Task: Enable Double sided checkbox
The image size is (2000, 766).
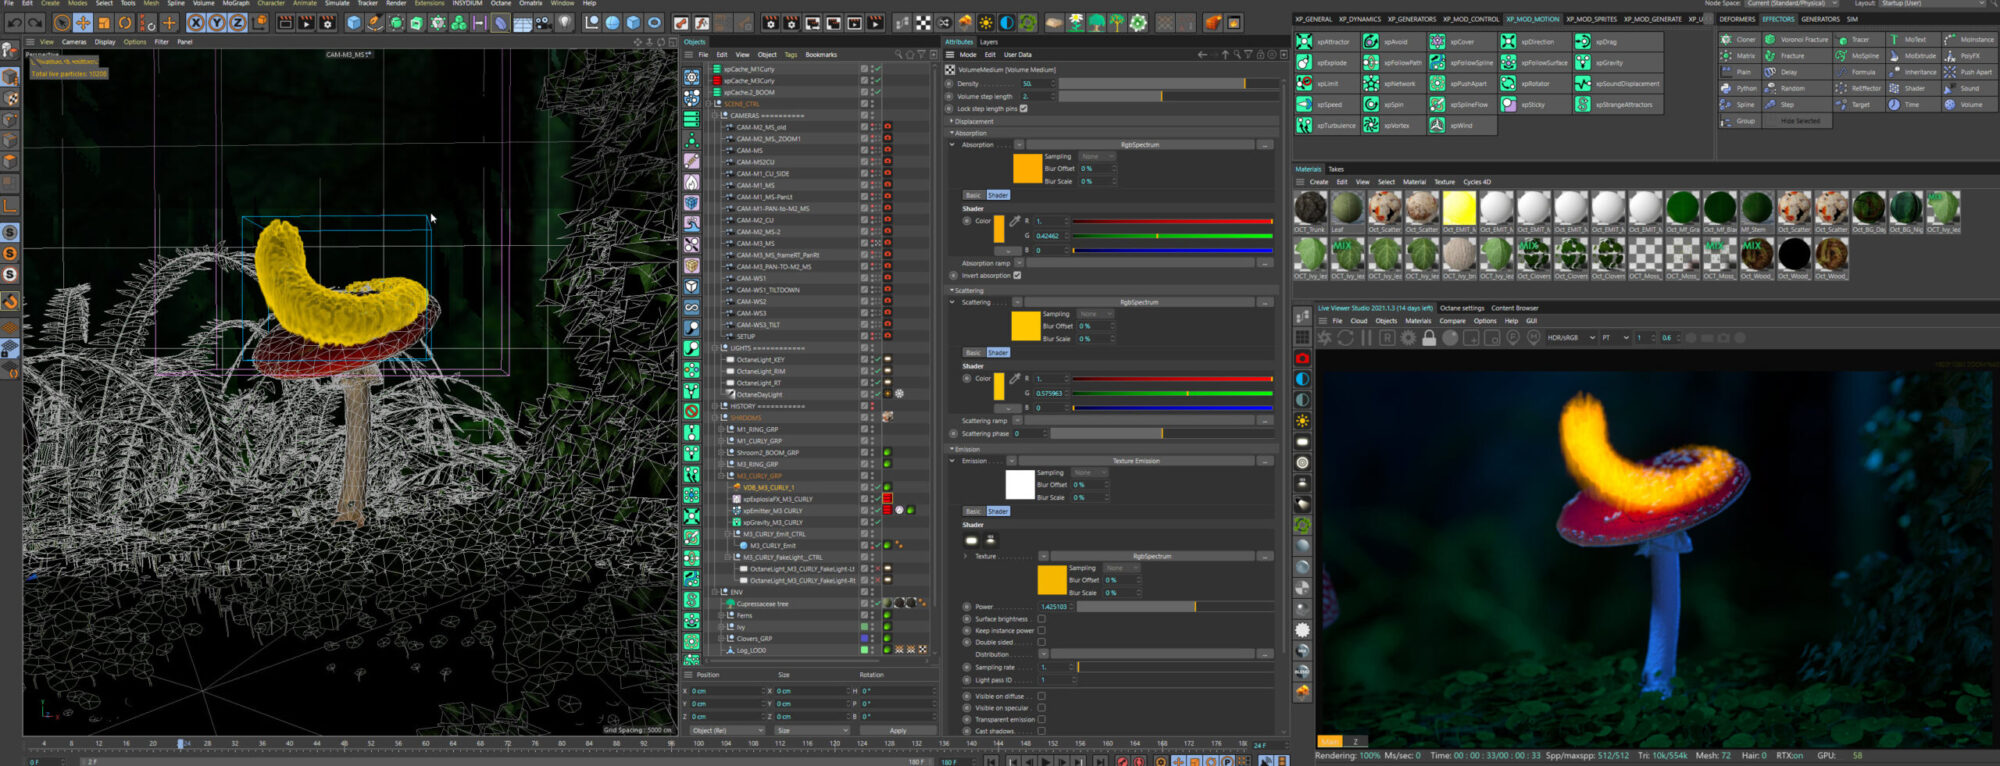Action: [x=1041, y=642]
